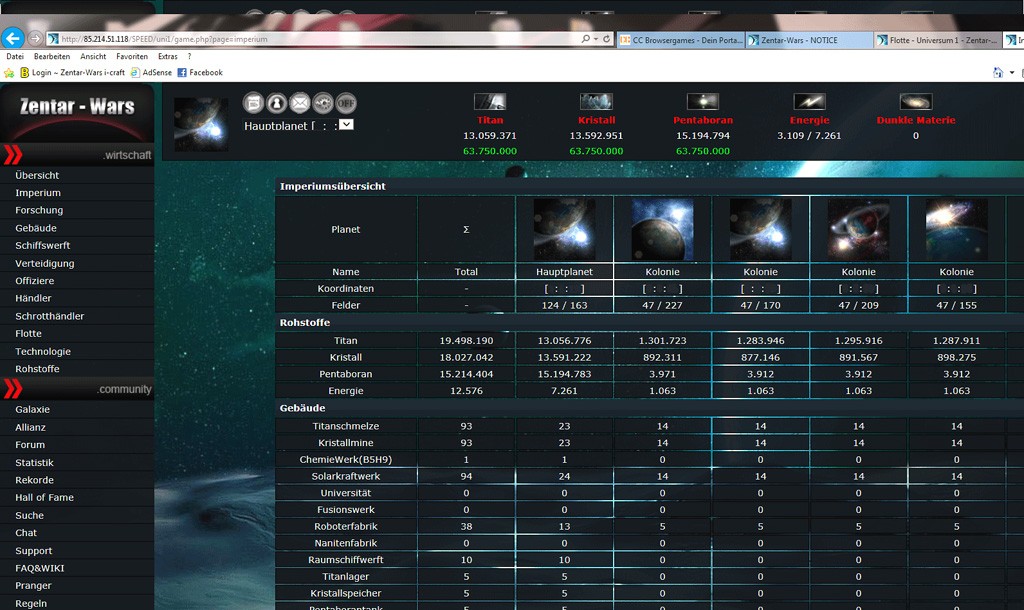Click the Facebook bookmark in favorites bar

point(200,73)
